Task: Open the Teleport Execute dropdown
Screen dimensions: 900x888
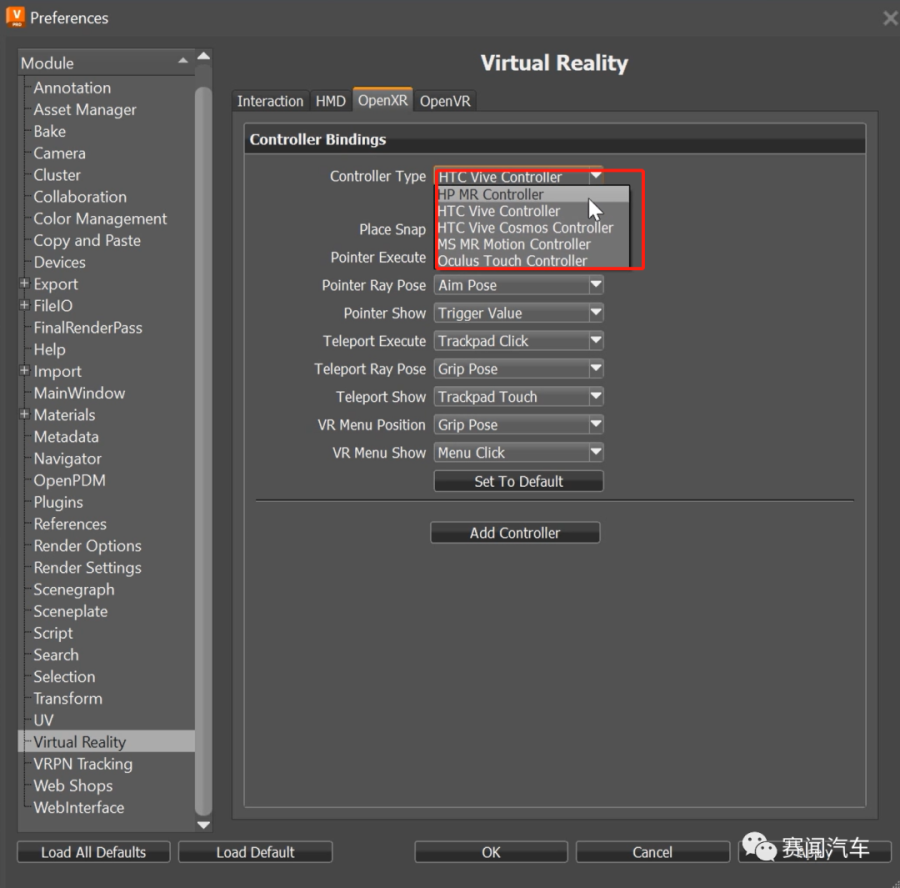Action: [x=518, y=341]
